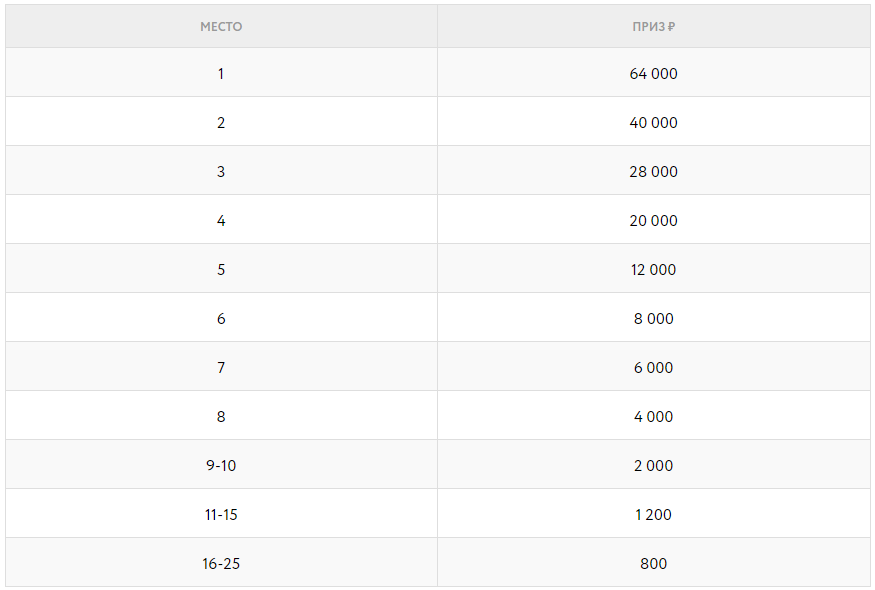Image resolution: width=875 pixels, height=590 pixels.
Task: Select the 16-25 place range cell
Action: 221,564
